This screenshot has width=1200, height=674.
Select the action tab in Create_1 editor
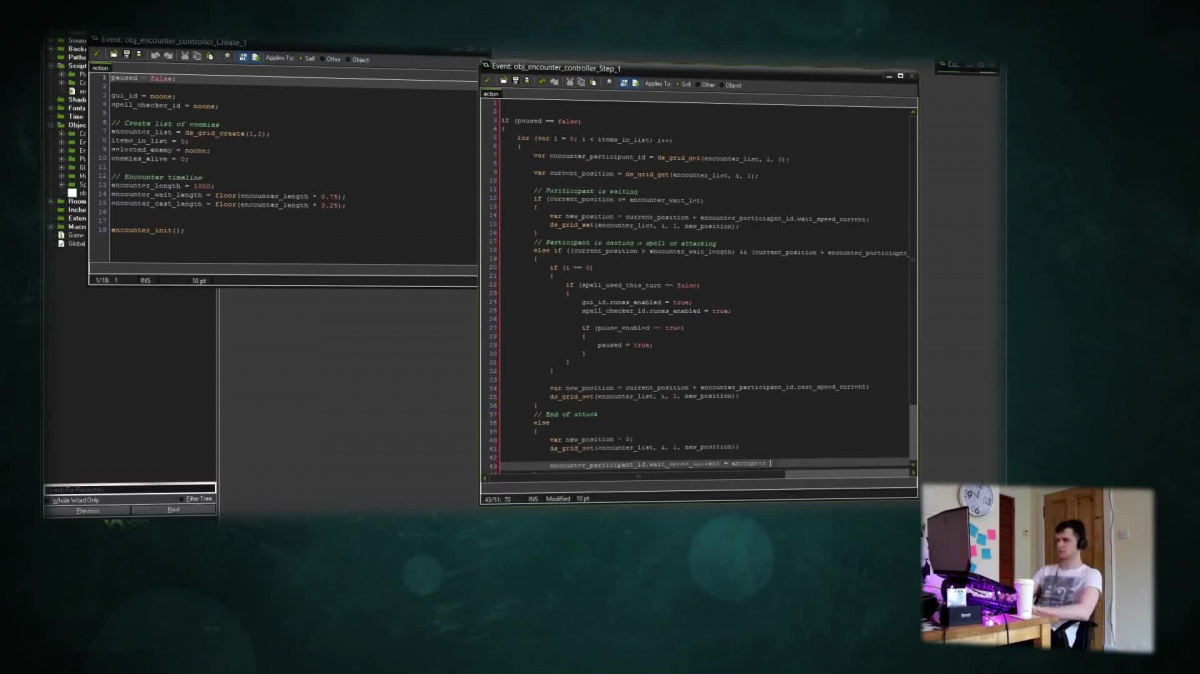coord(100,68)
